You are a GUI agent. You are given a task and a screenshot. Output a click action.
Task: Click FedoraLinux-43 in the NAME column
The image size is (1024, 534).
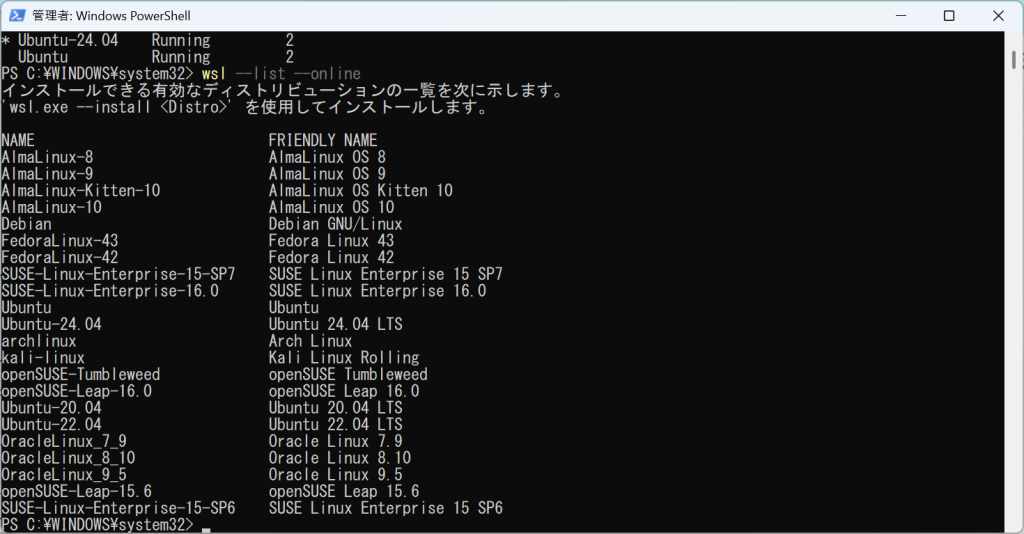60,241
